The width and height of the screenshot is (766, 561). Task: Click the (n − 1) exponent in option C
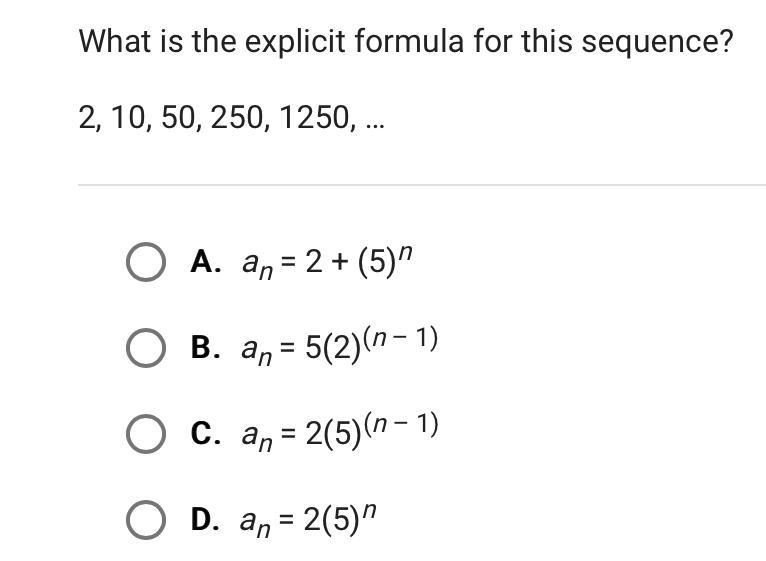click(401, 424)
